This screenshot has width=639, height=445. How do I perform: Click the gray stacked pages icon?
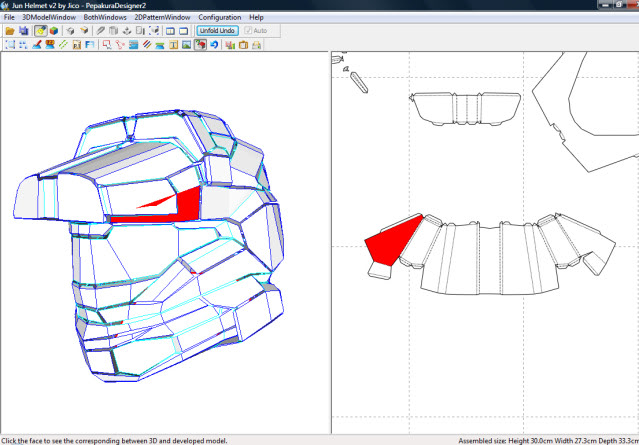click(114, 31)
